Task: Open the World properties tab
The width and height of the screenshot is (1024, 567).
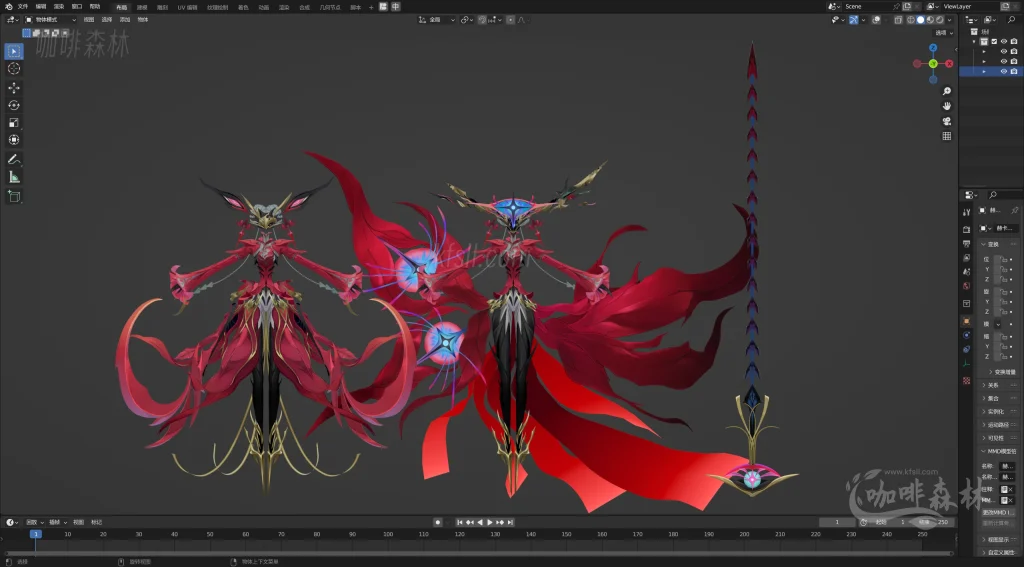Action: 967,285
